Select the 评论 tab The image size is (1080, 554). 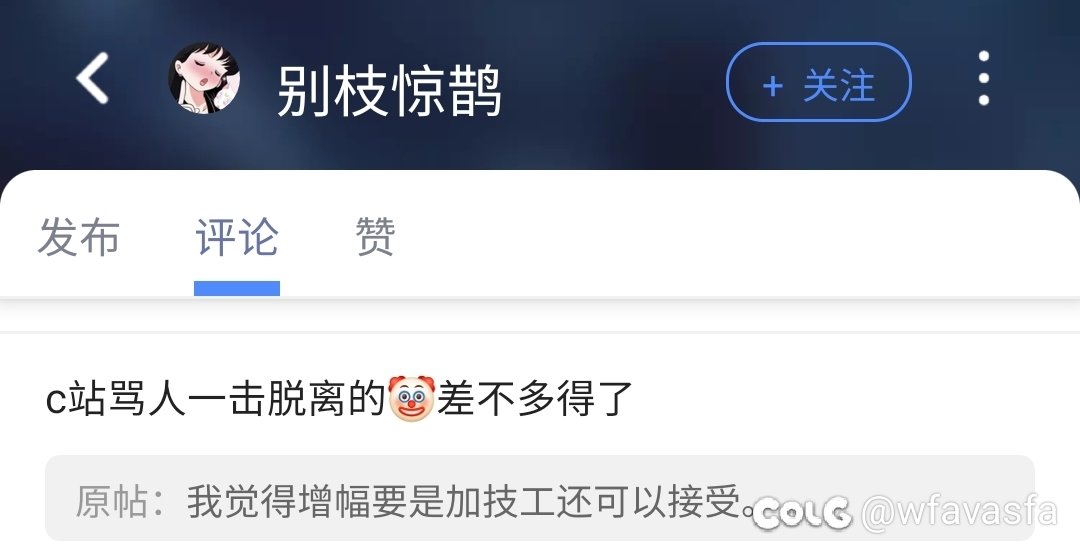(x=237, y=237)
